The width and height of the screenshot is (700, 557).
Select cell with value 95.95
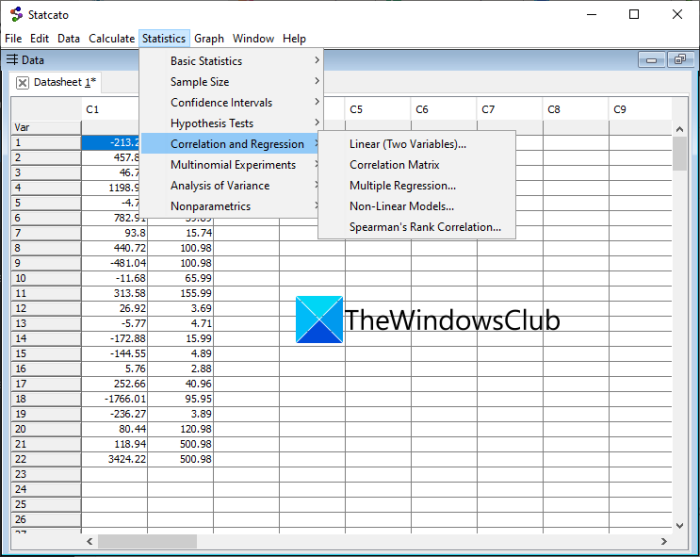[180, 399]
